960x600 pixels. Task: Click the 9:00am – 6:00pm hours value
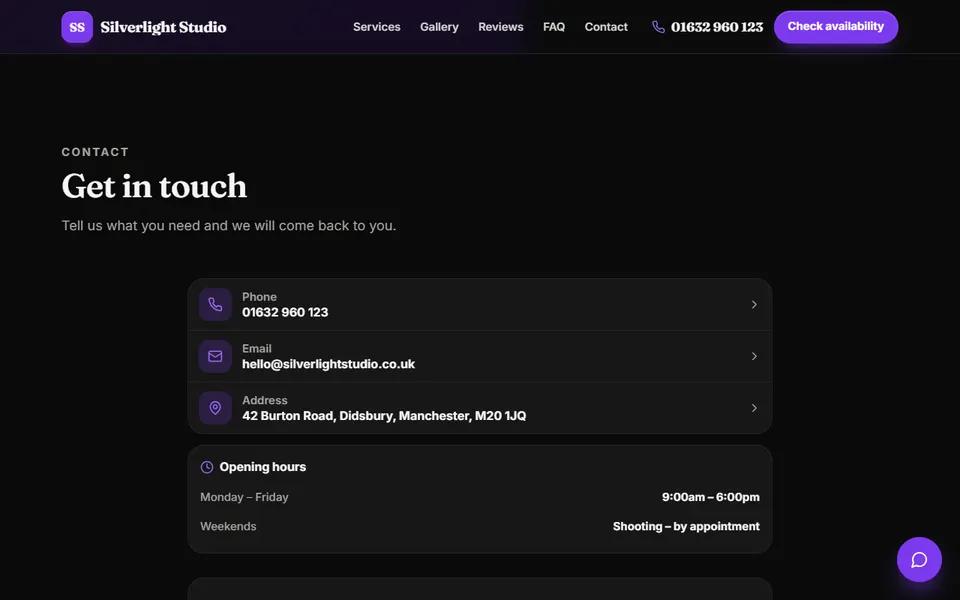tap(711, 497)
